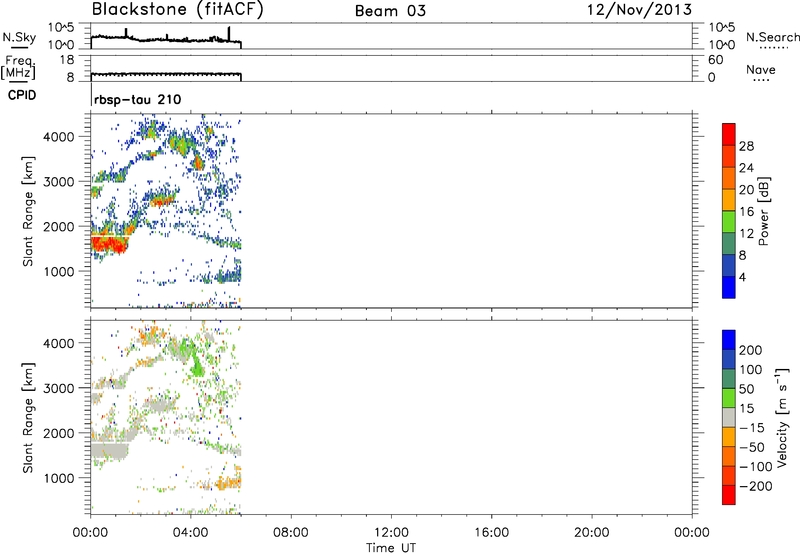The height and width of the screenshot is (554, 800).
Task: Click the 'Nave' label
Action: pyautogui.click(x=761, y=69)
